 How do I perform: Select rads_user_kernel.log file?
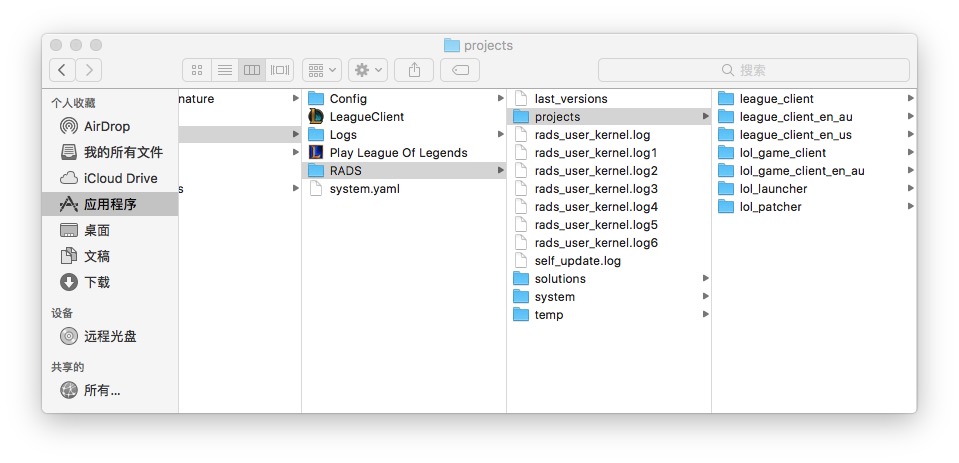609,135
